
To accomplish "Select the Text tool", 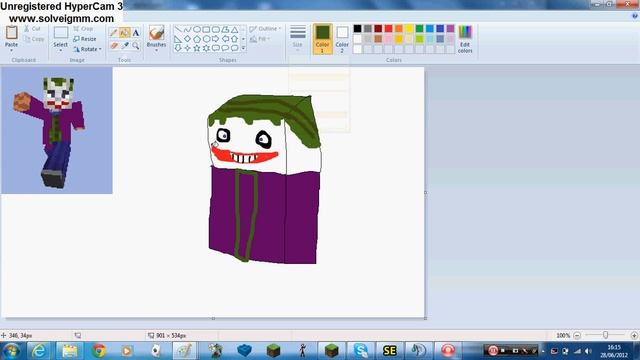I will click(136, 33).
